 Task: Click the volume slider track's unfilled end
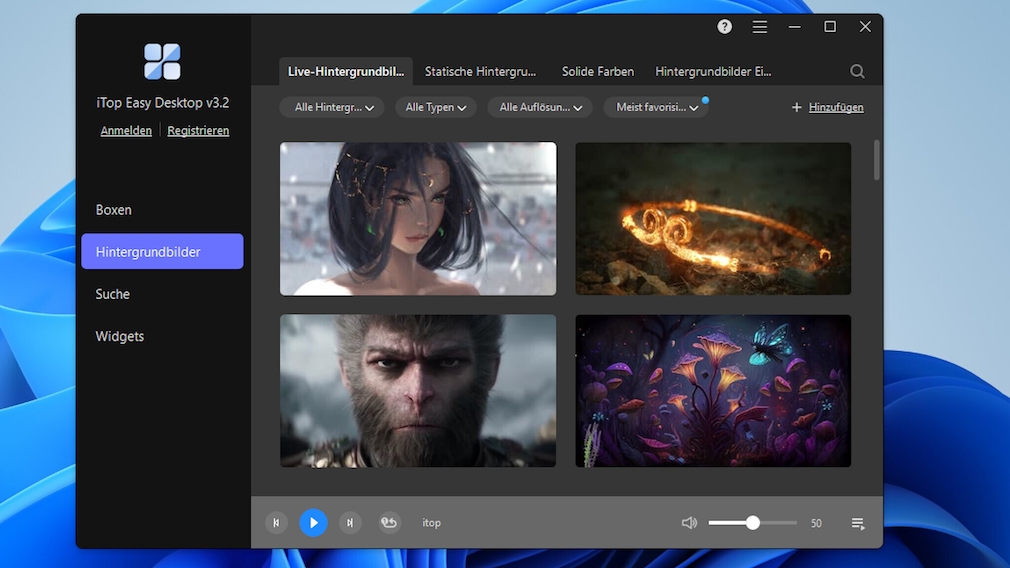coord(794,523)
